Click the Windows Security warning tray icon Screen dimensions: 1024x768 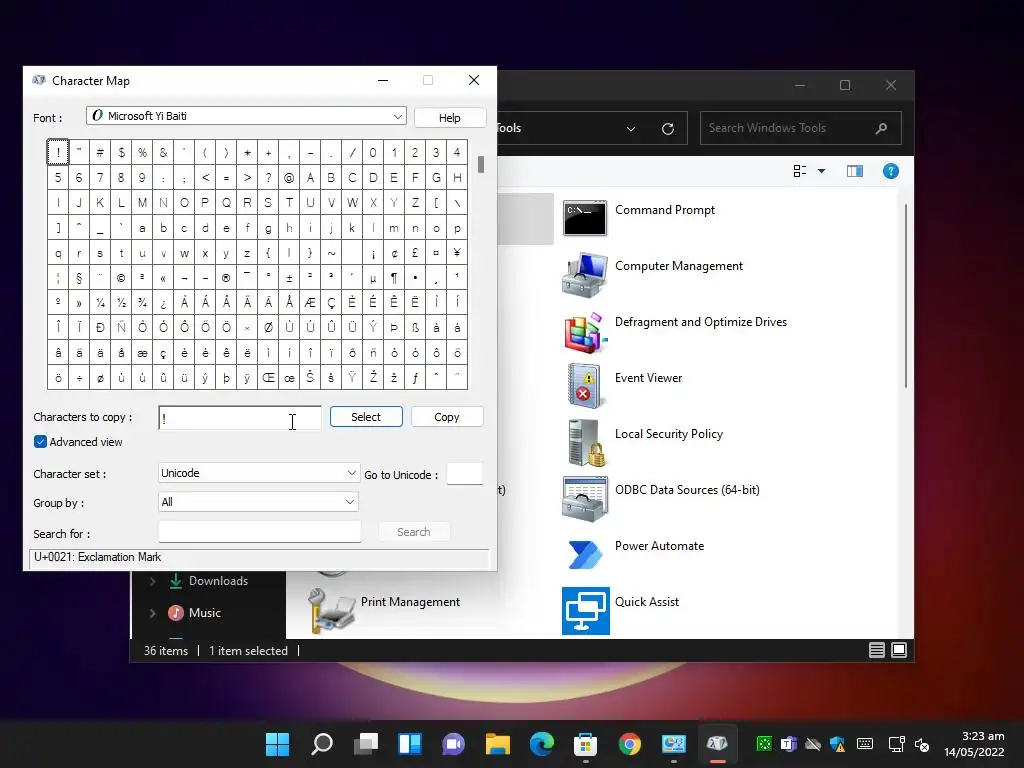[837, 744]
